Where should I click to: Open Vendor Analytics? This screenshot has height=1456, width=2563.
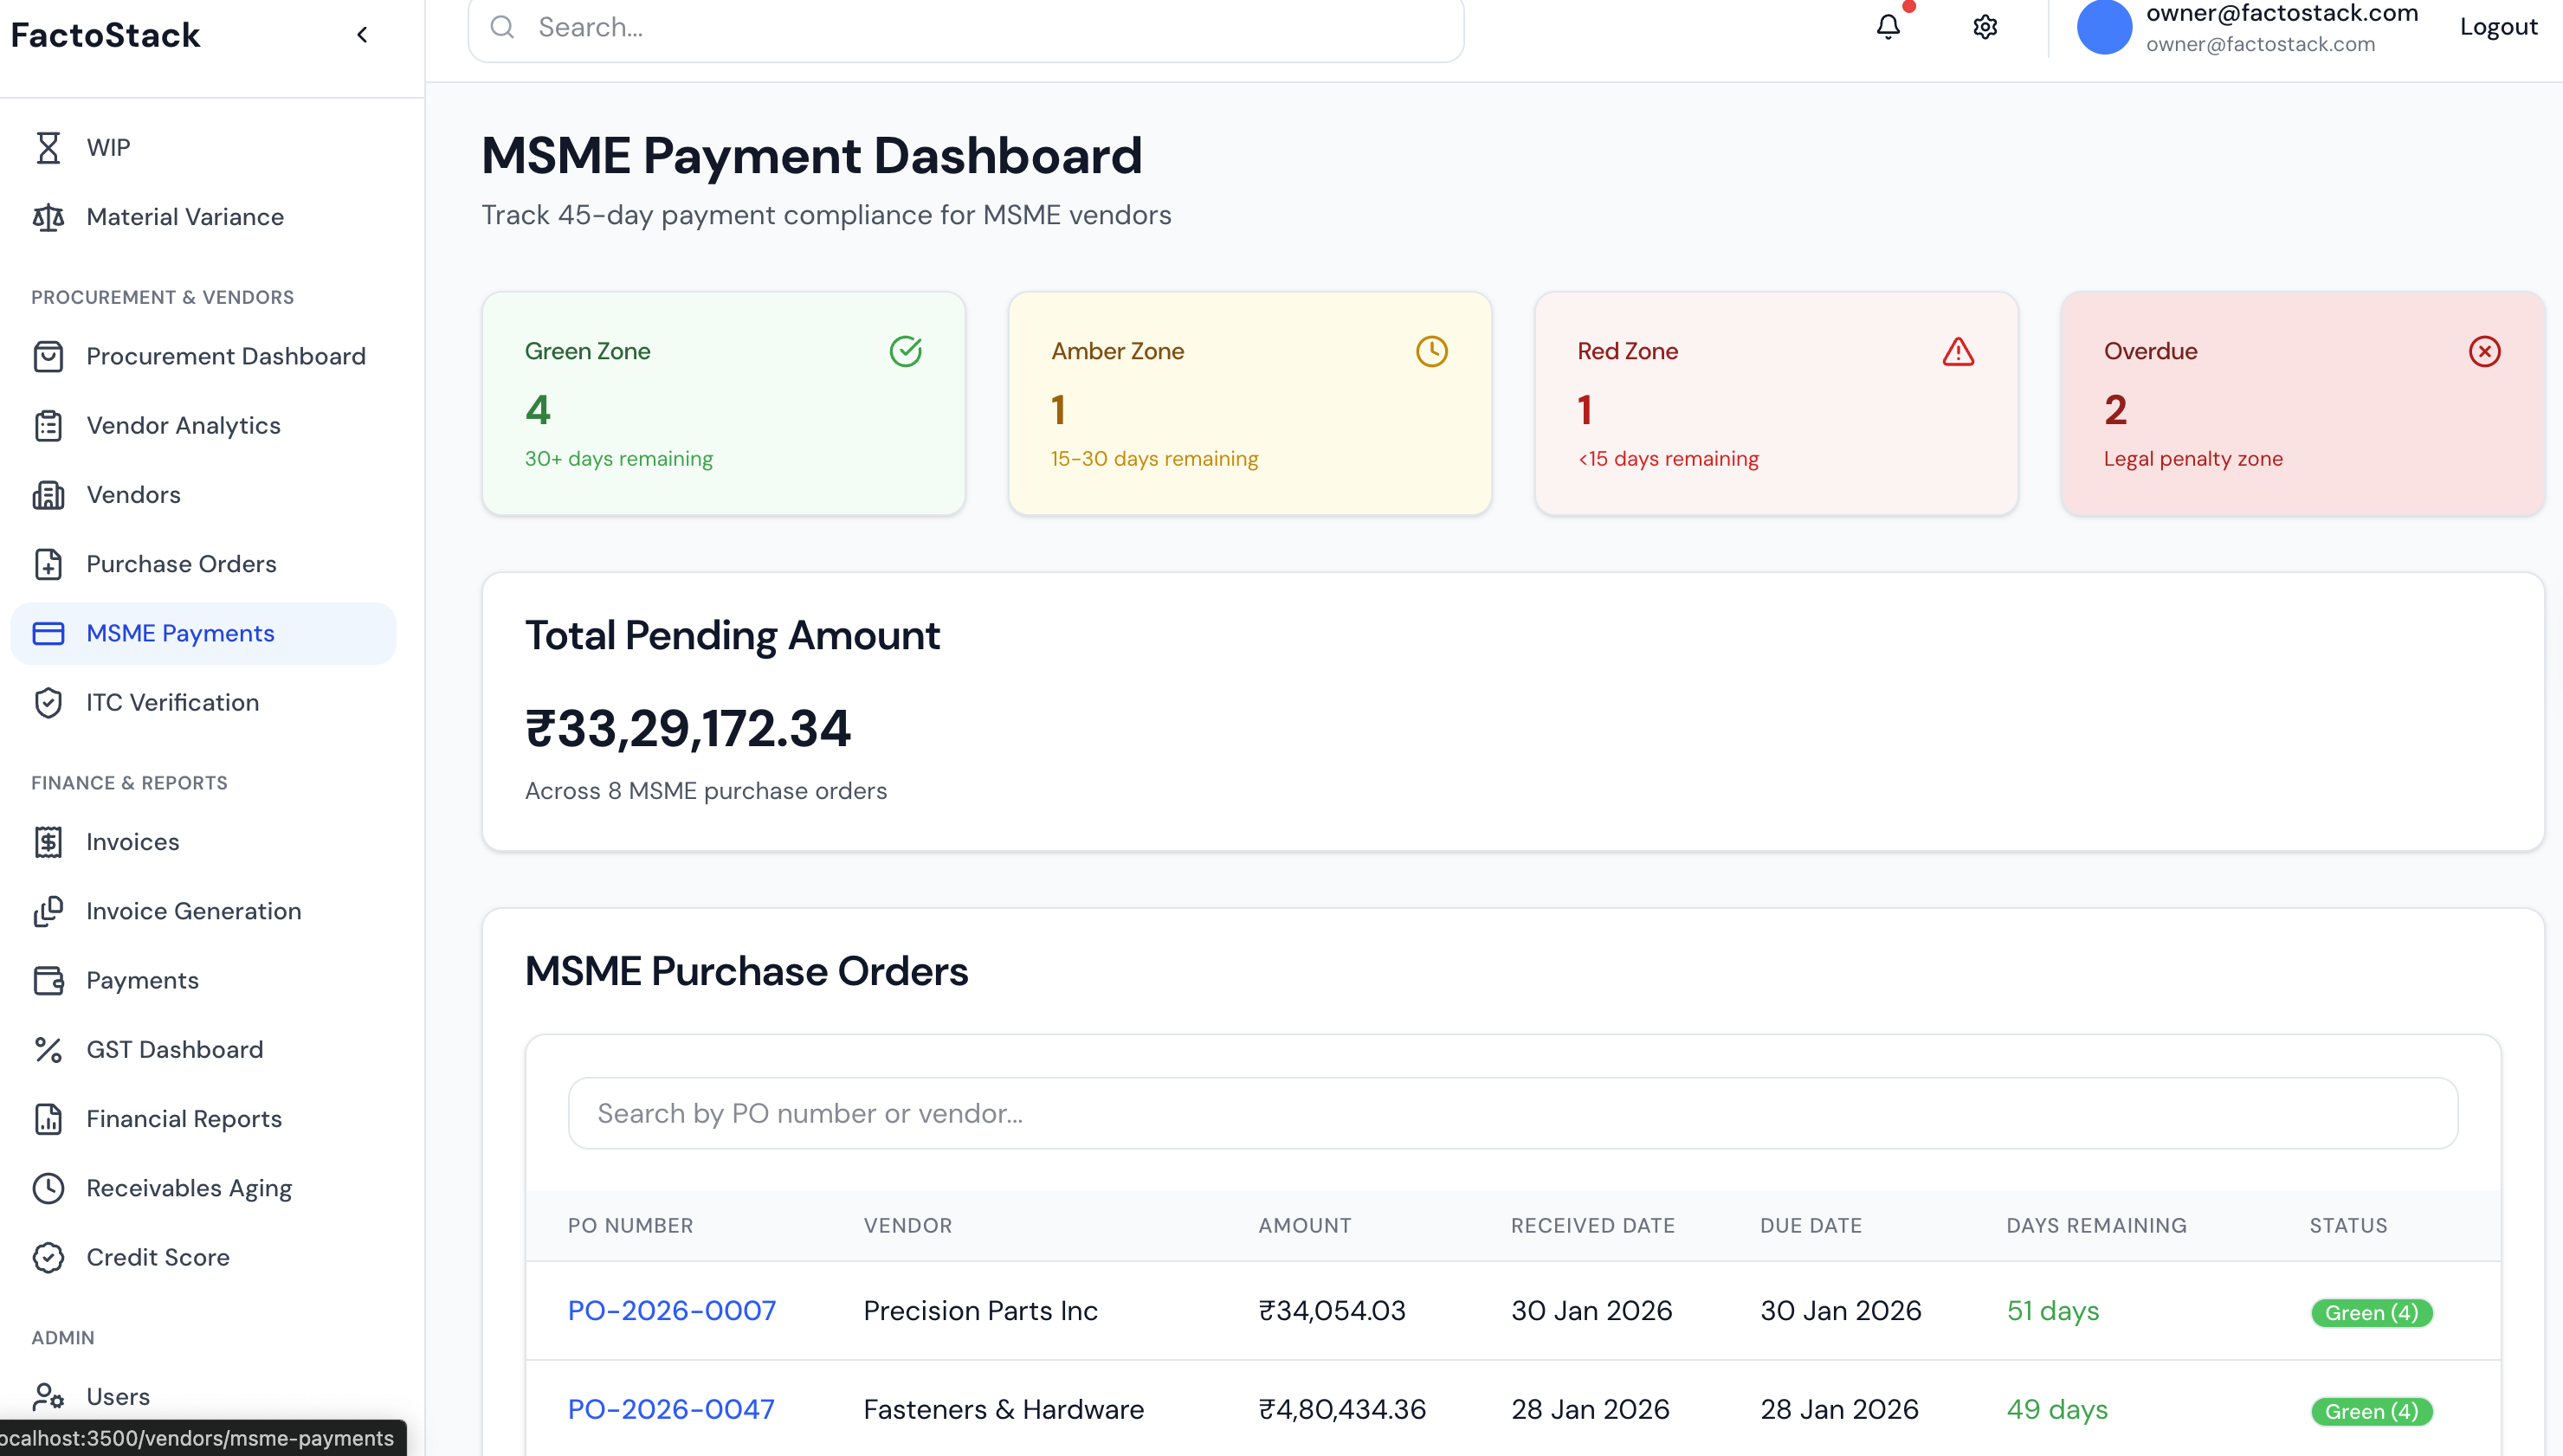pyautogui.click(x=203, y=425)
